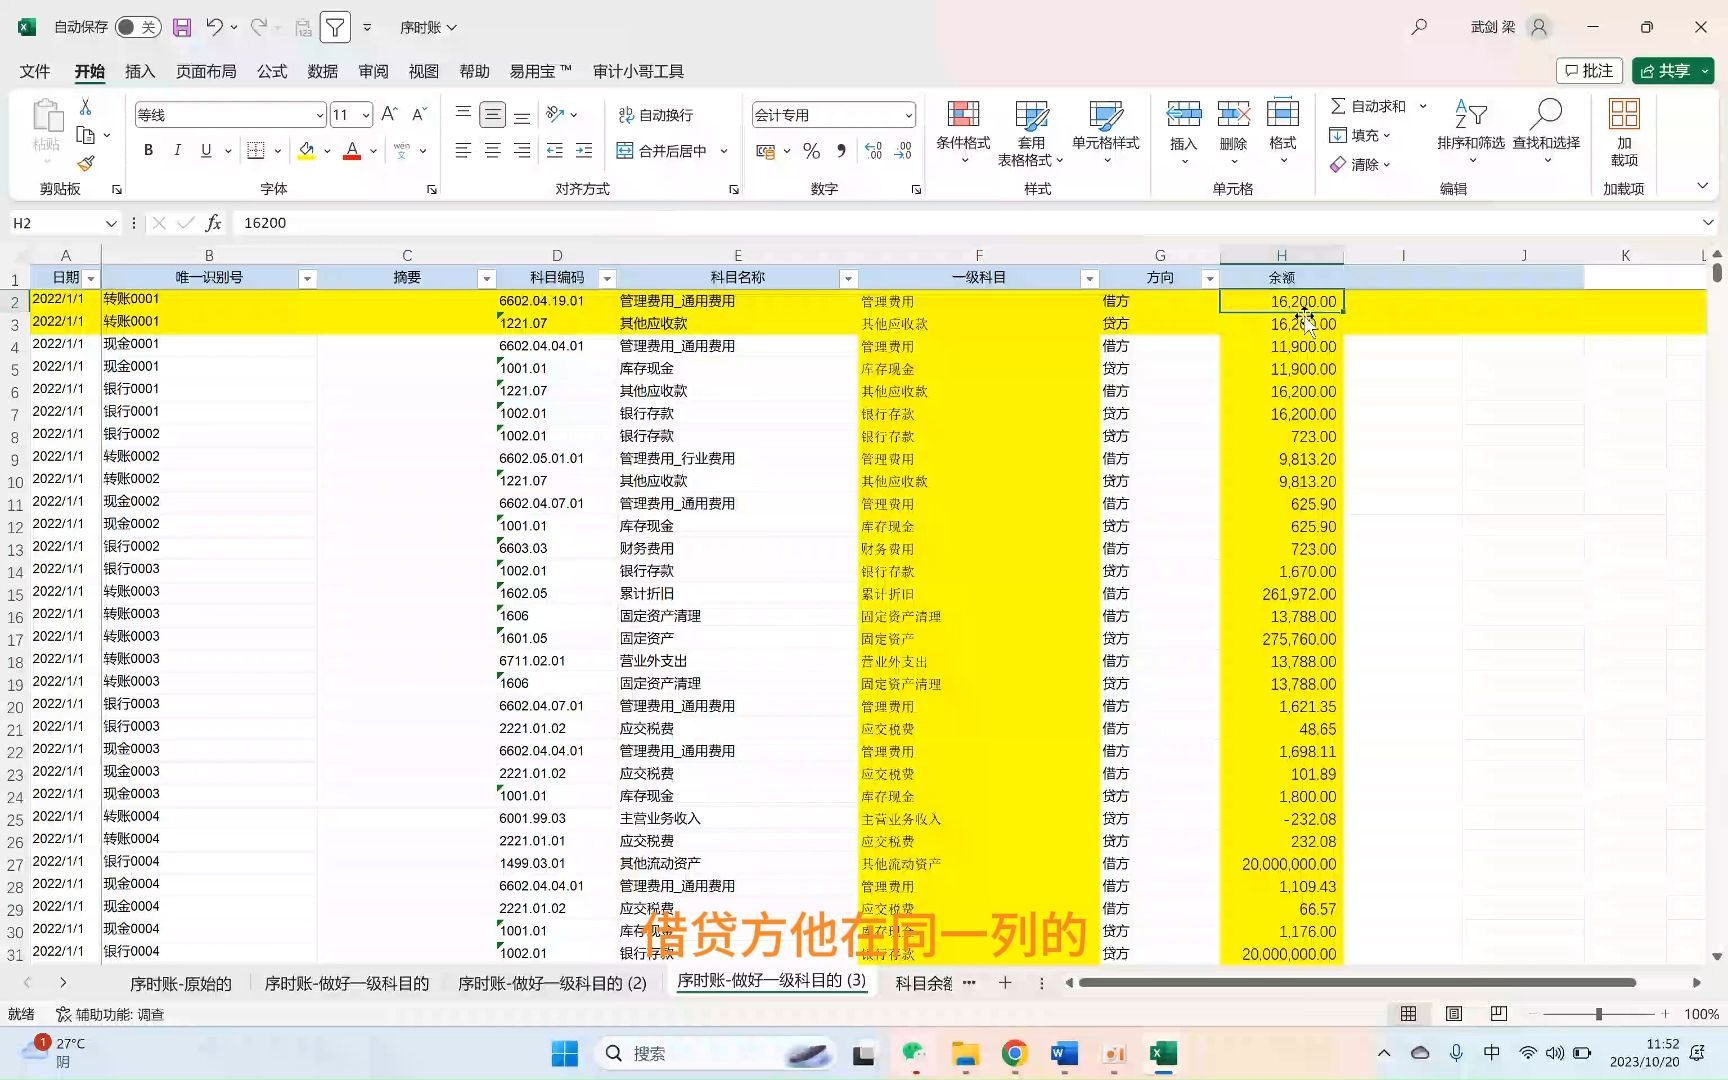
Task: Click 自动求和 AutoSum button
Action: coord(1368,106)
